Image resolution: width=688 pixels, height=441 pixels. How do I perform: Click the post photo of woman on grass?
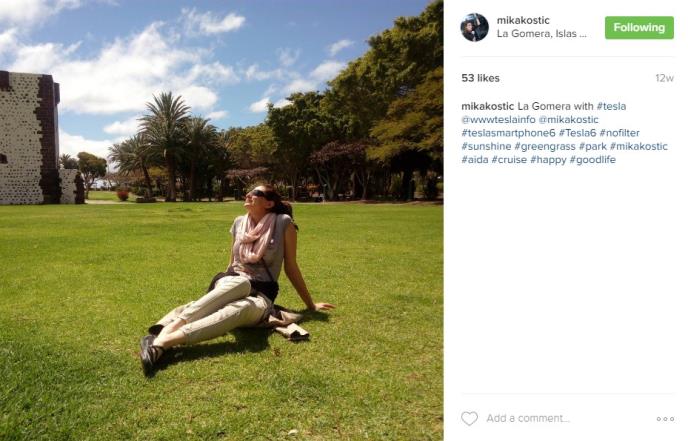(222, 220)
